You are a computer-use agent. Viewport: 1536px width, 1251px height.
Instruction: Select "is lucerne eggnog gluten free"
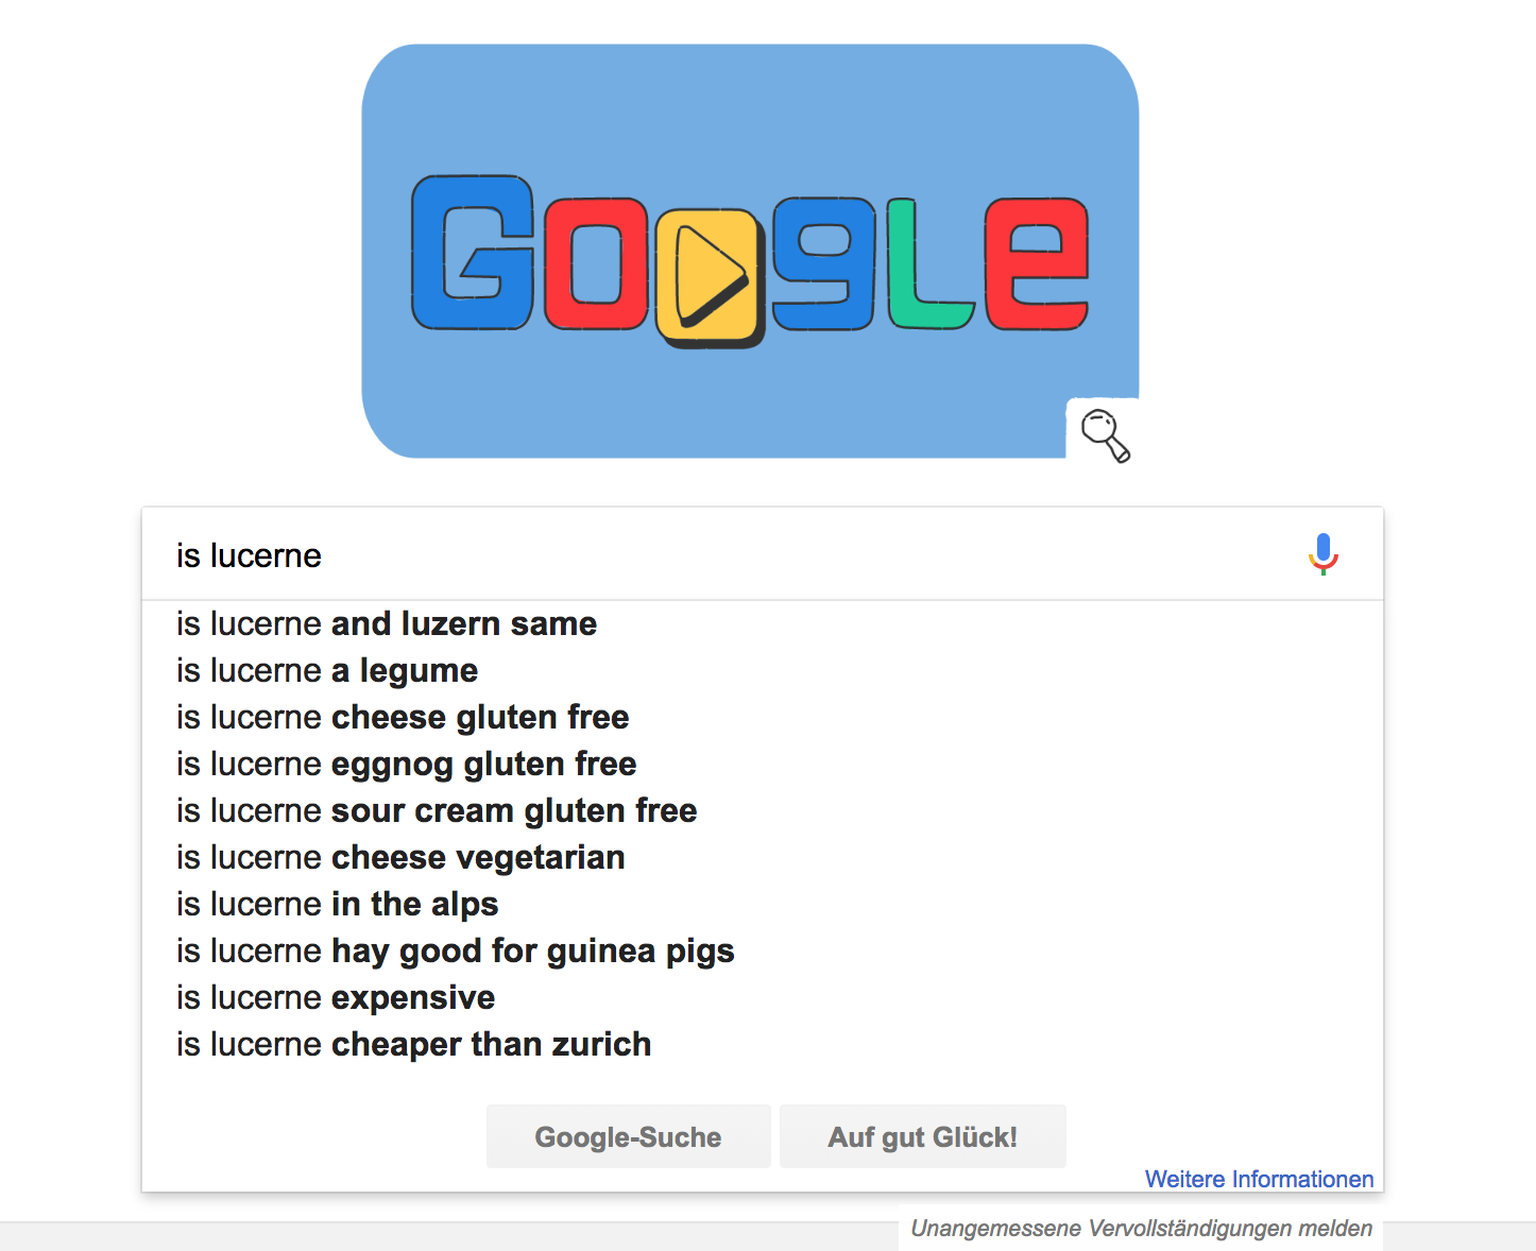tap(407, 764)
